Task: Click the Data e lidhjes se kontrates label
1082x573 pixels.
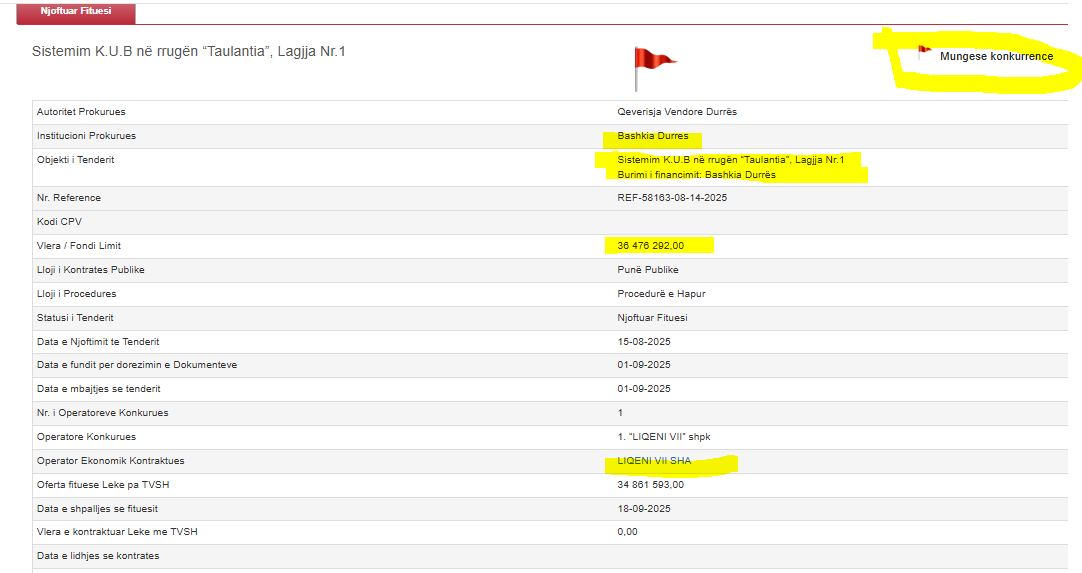Action: coord(98,556)
